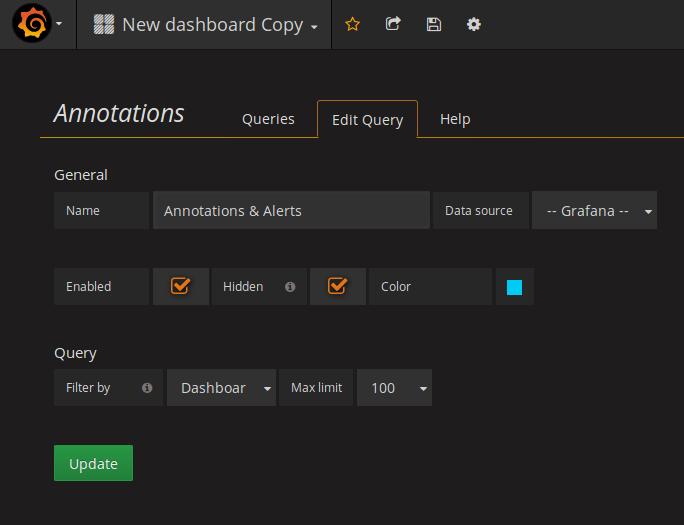The image size is (684, 525).
Task: Open the New dashboard Copy title dropdown
Action: tap(218, 25)
